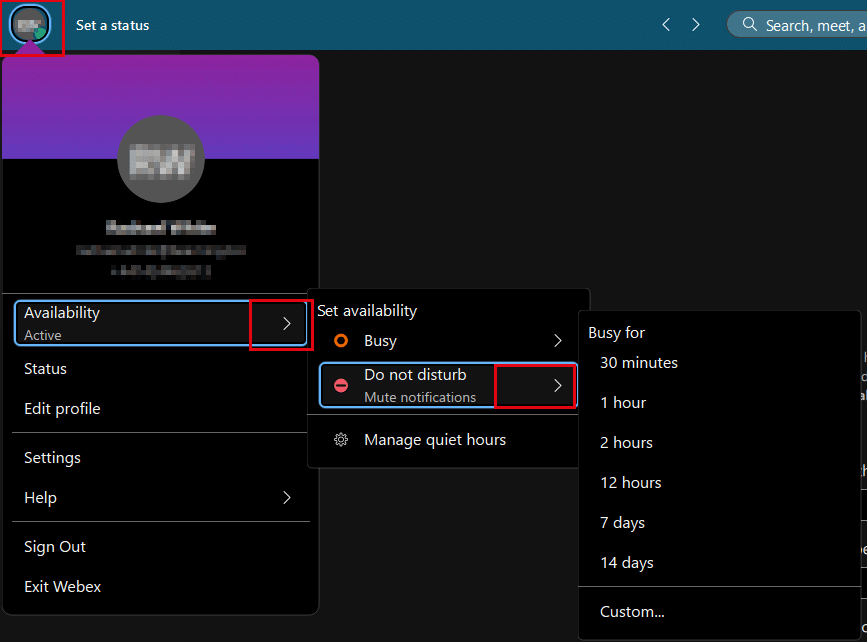Choose 7 days duration
Viewport: 867px width, 642px height.
tap(623, 523)
